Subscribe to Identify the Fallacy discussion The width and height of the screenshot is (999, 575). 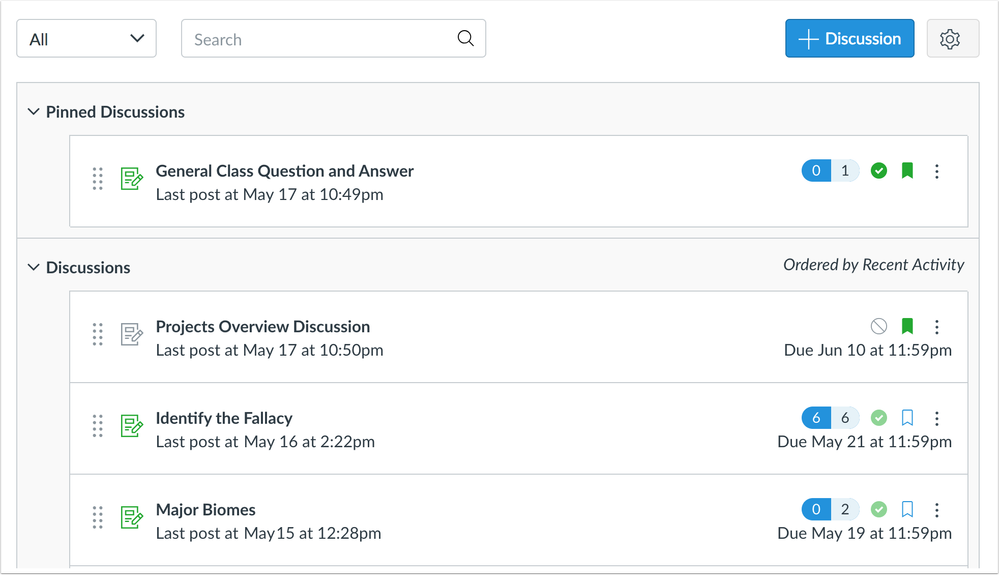(907, 418)
